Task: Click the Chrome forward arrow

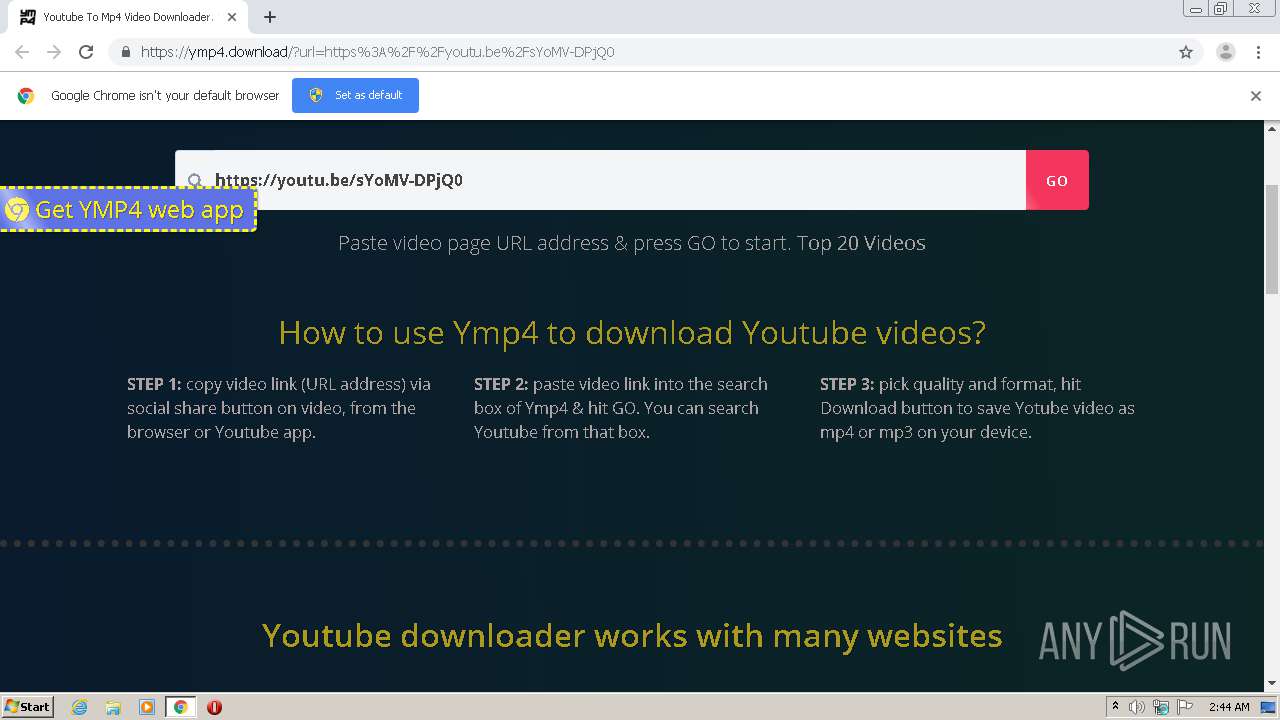Action: [x=54, y=52]
